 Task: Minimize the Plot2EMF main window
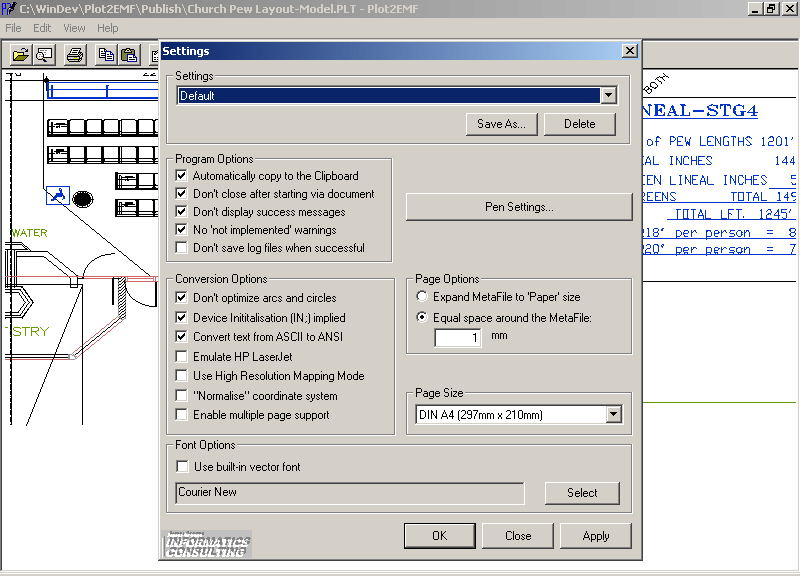click(754, 9)
